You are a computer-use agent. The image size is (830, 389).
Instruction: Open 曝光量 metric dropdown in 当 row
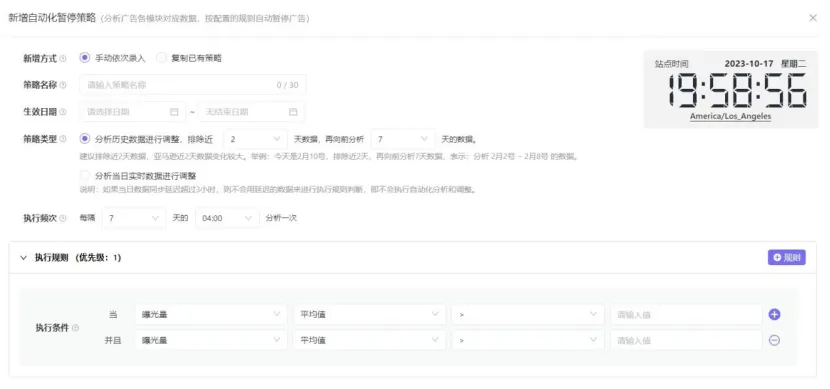click(211, 314)
